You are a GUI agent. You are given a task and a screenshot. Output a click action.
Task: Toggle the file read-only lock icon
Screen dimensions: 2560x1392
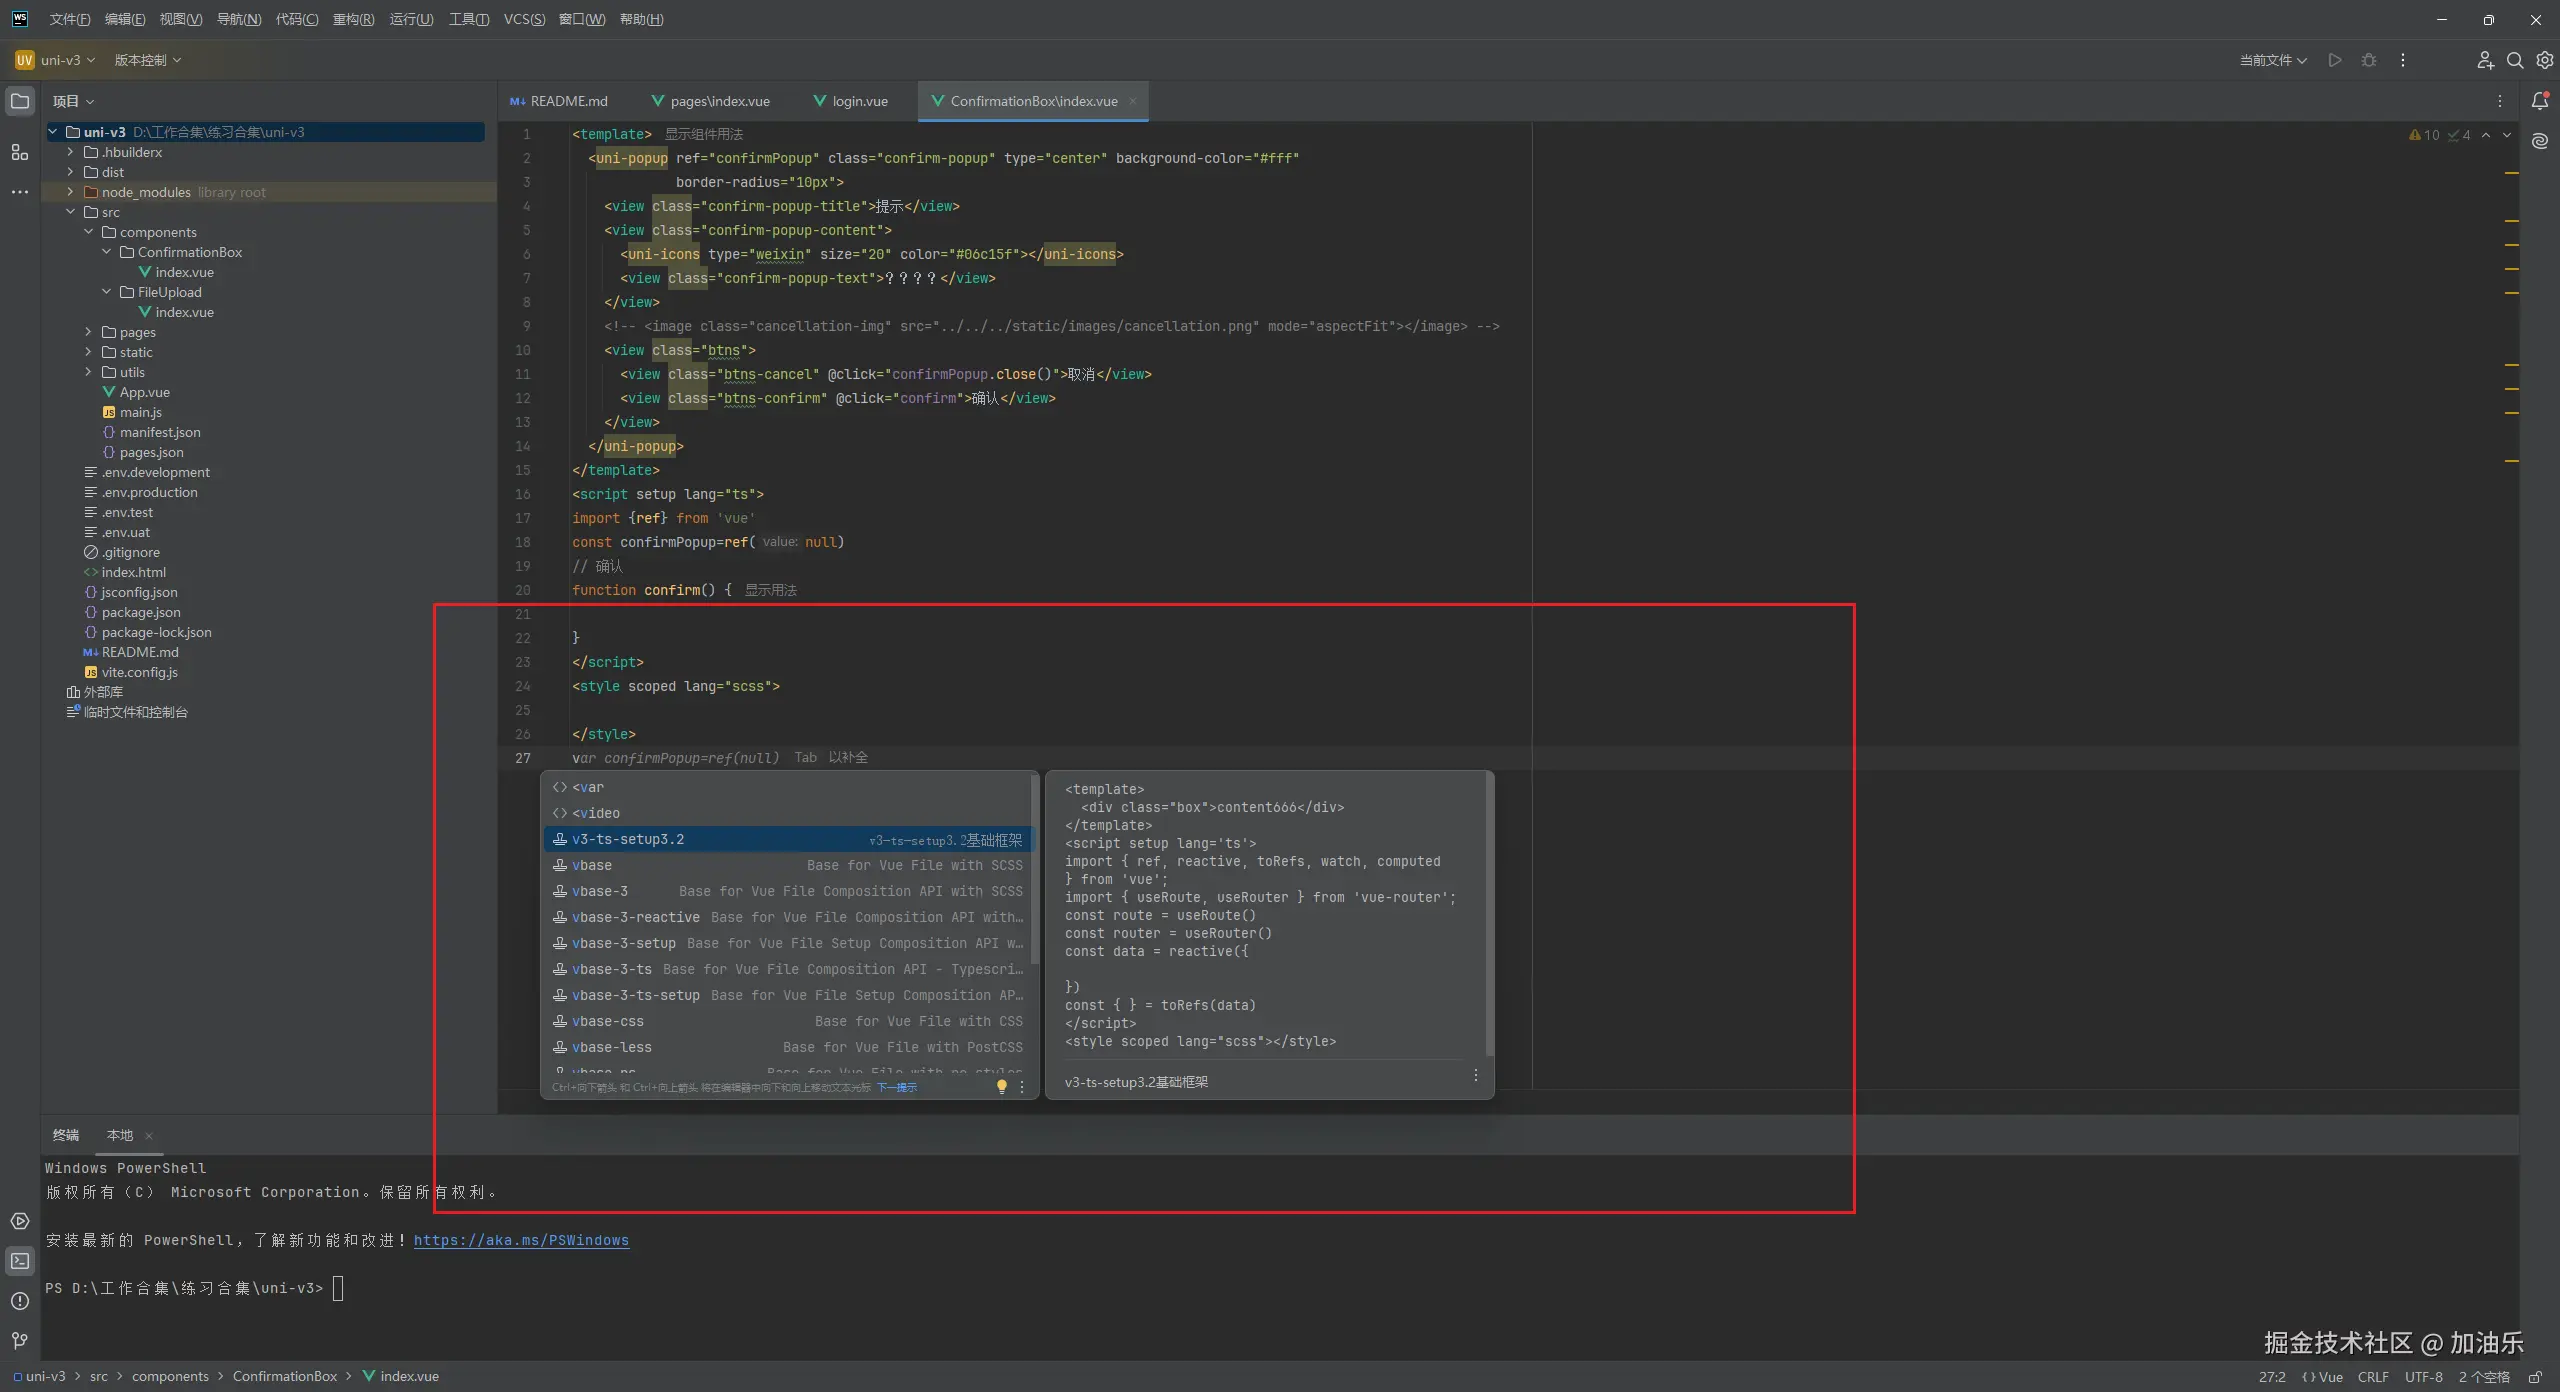2534,1377
